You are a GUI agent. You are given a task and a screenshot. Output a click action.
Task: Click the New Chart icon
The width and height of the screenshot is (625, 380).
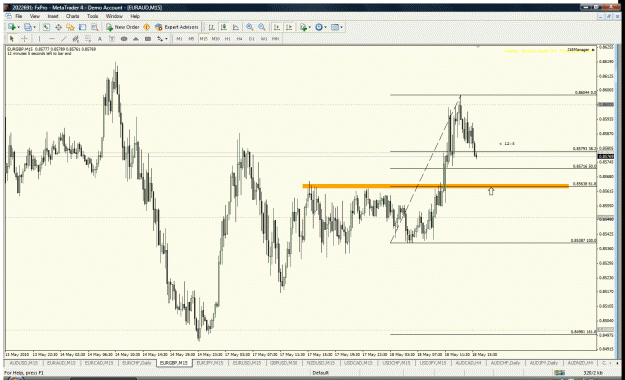click(x=12, y=27)
